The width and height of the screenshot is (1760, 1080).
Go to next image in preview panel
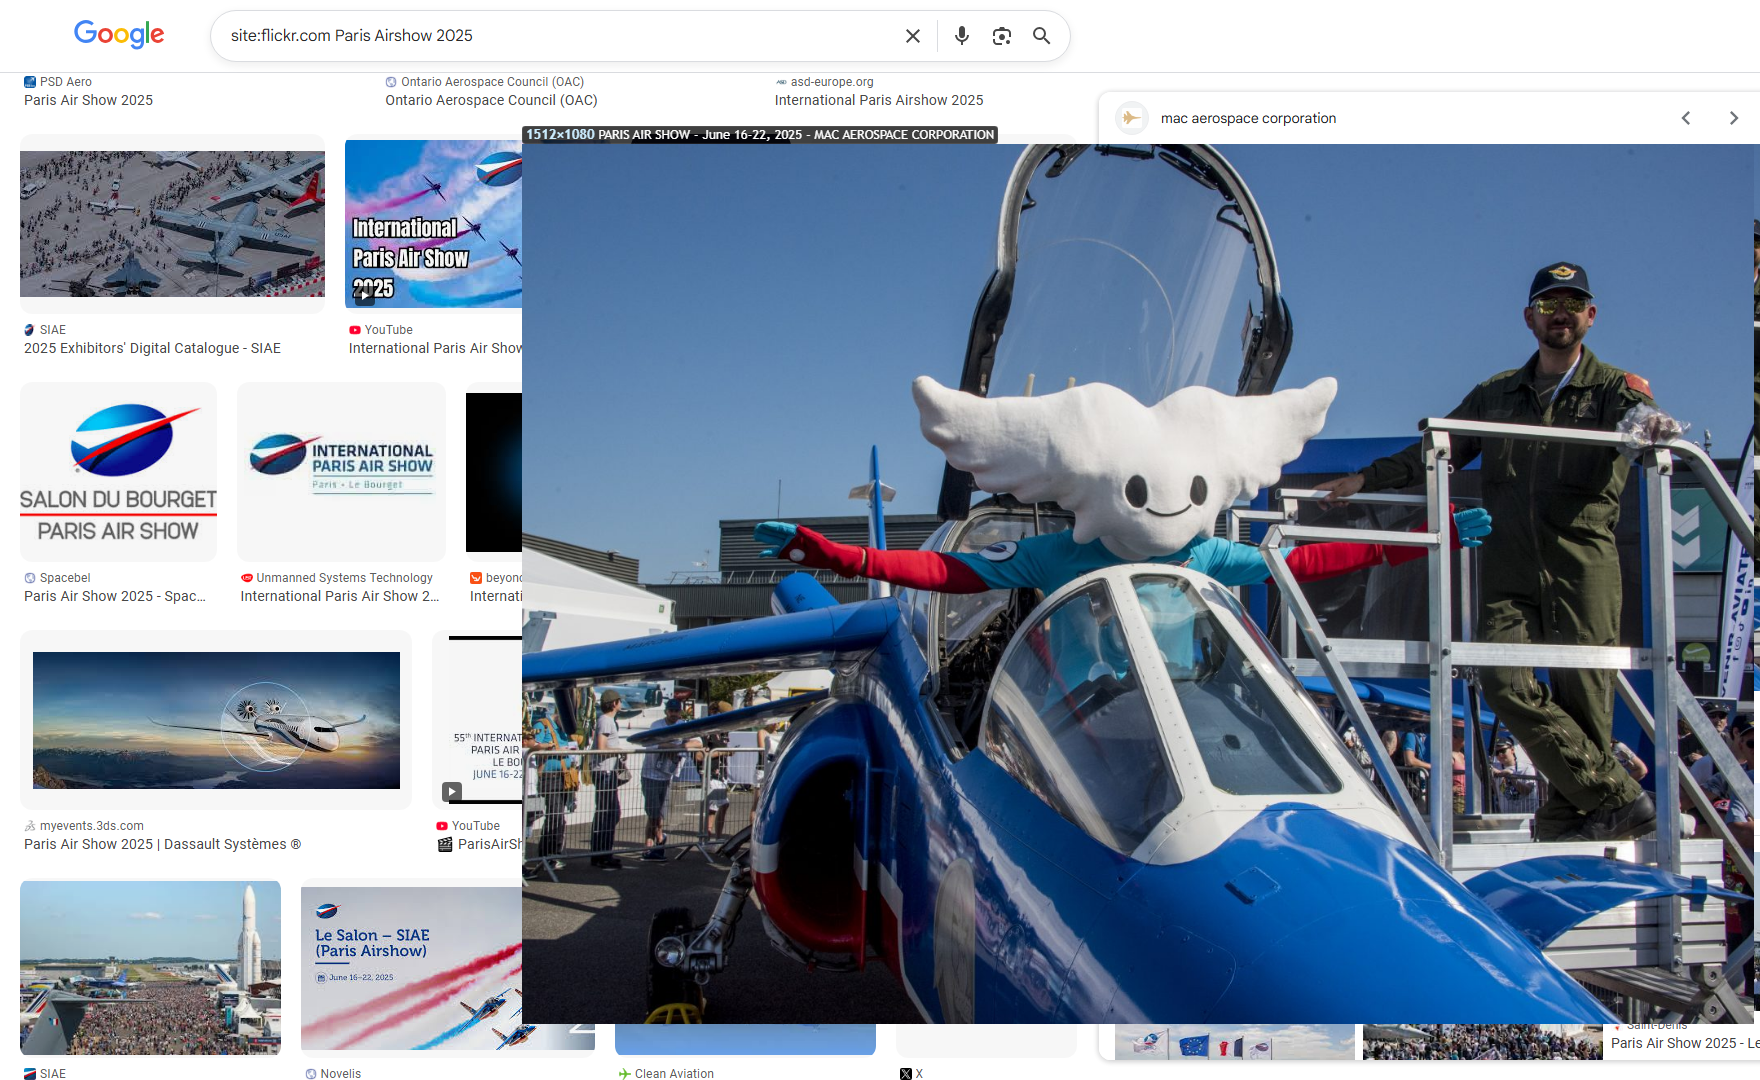(1734, 118)
